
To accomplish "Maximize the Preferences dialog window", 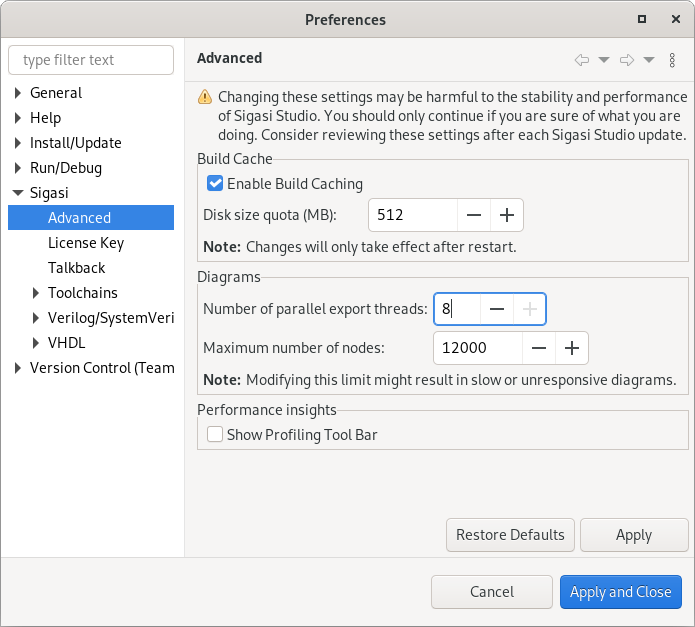I will 642,19.
